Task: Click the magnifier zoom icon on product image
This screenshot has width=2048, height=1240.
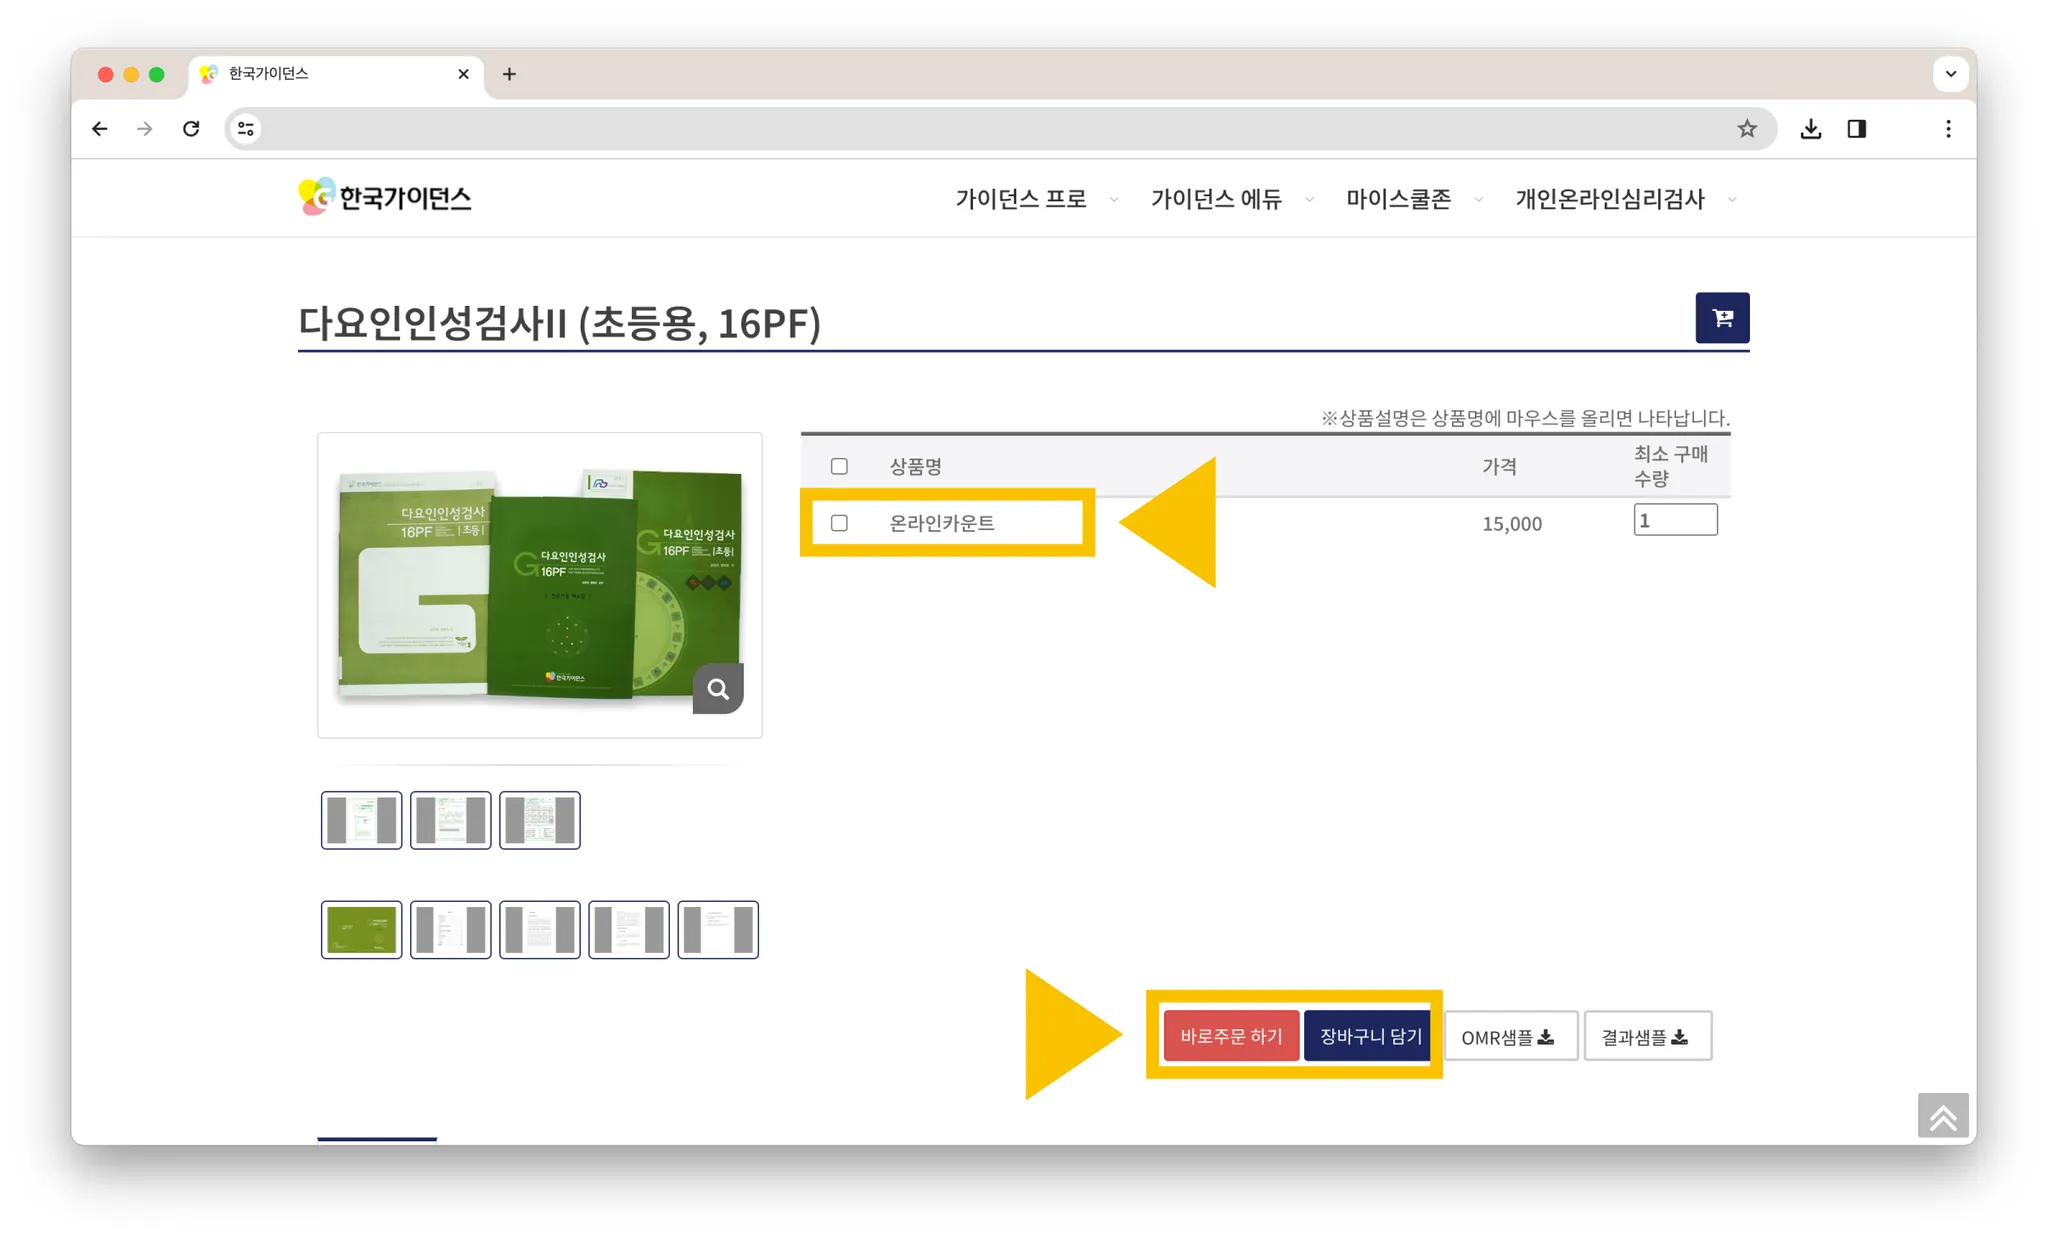Action: (x=718, y=689)
